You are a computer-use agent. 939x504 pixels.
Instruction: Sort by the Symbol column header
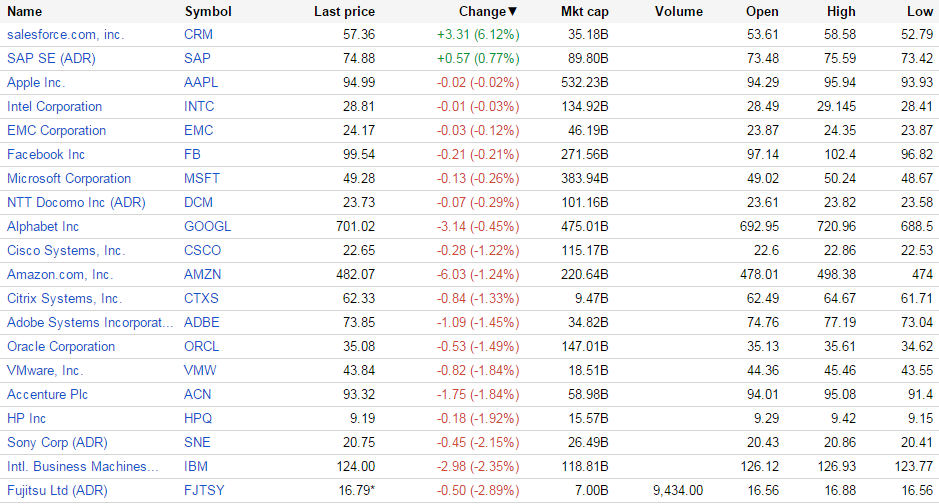click(x=208, y=11)
